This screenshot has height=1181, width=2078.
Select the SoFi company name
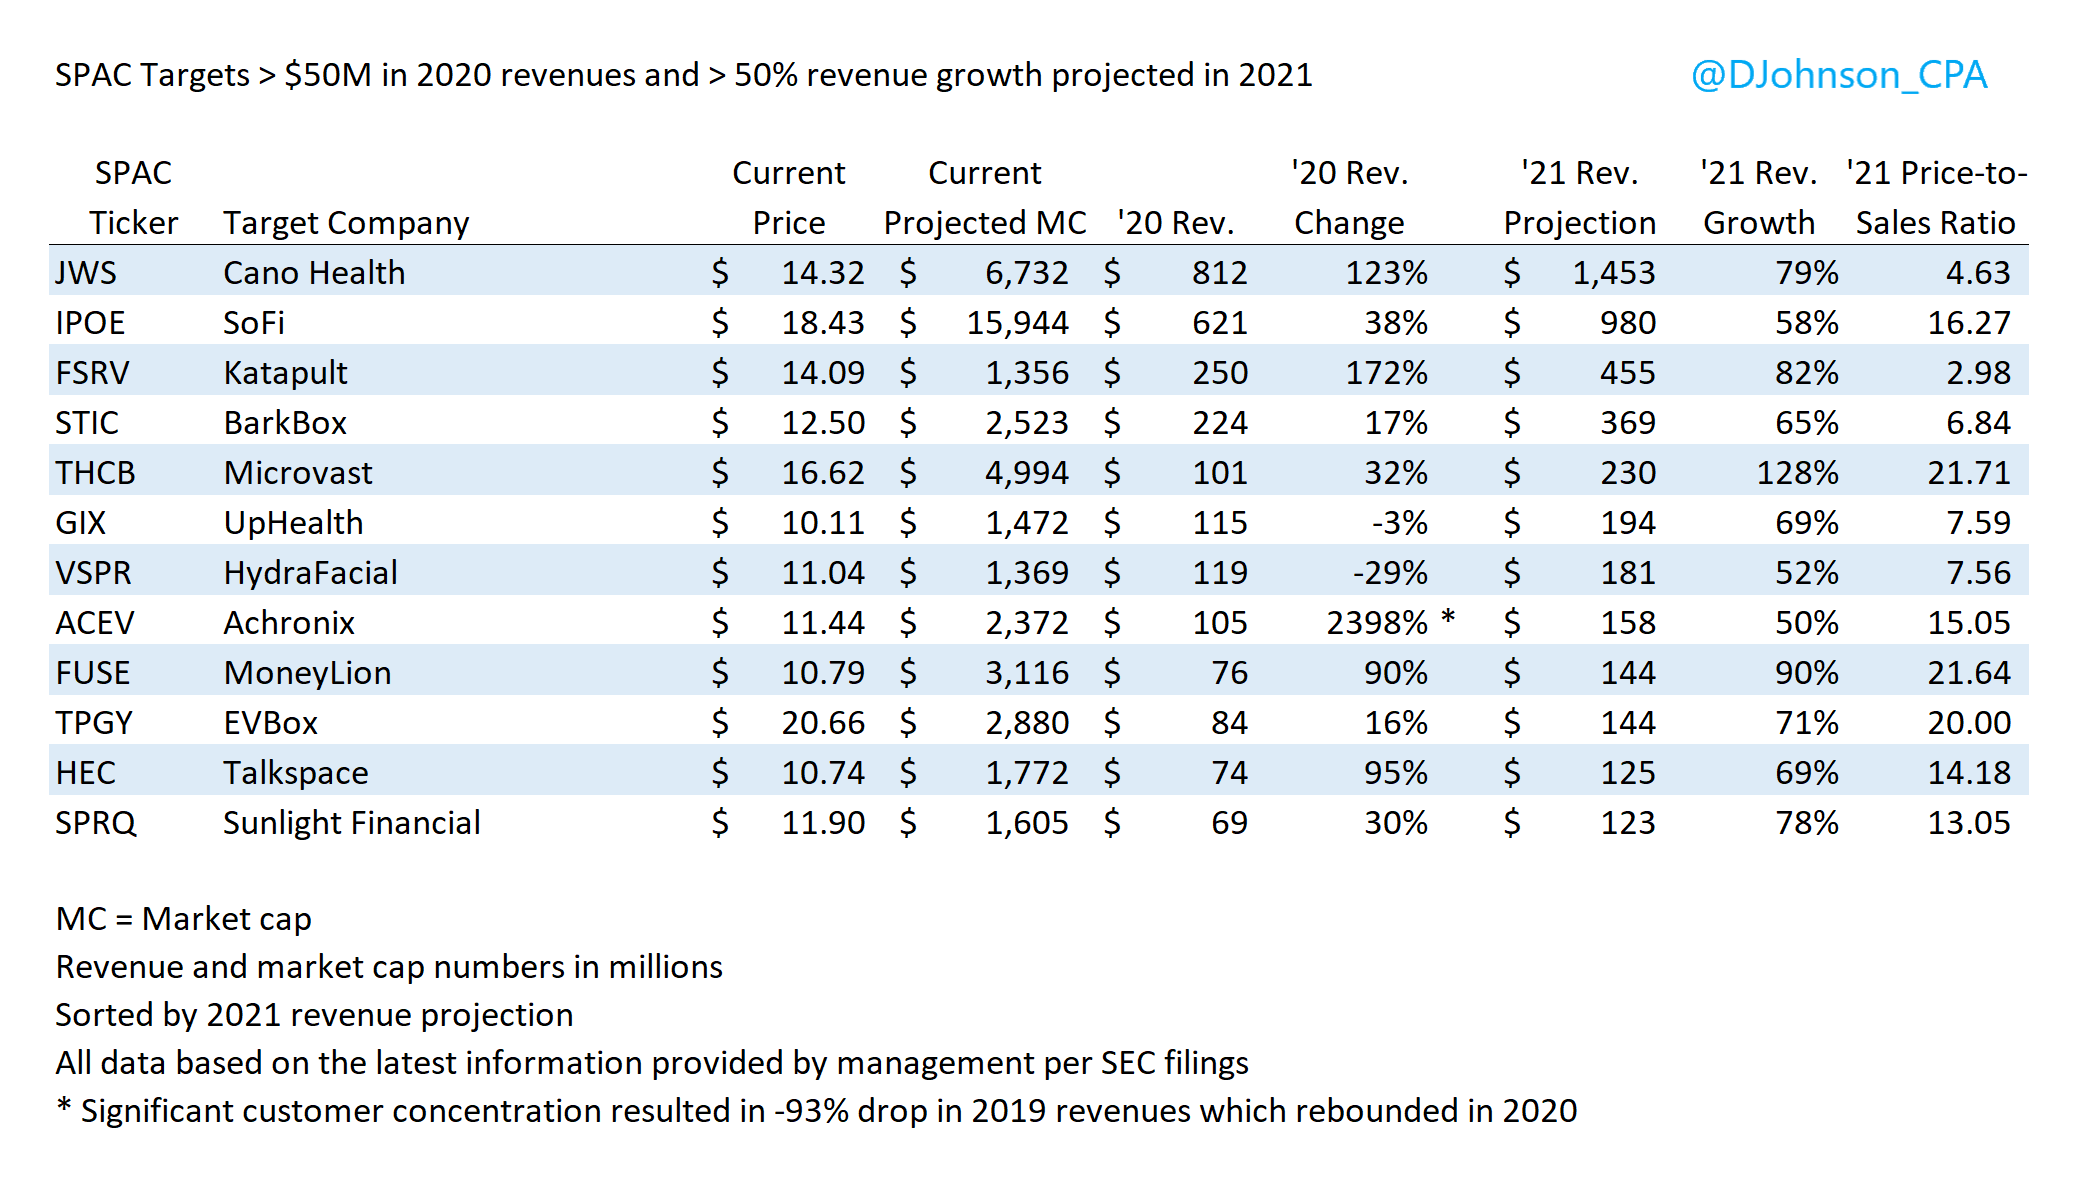[x=254, y=323]
